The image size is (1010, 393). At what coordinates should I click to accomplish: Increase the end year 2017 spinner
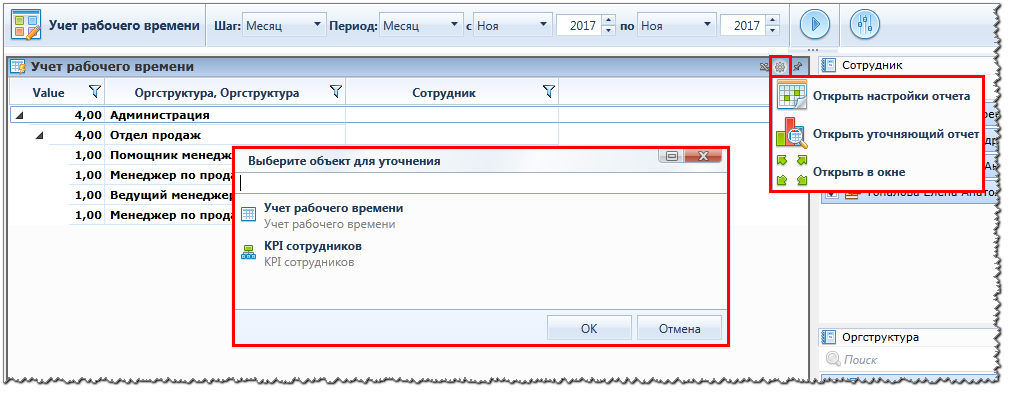click(x=773, y=20)
